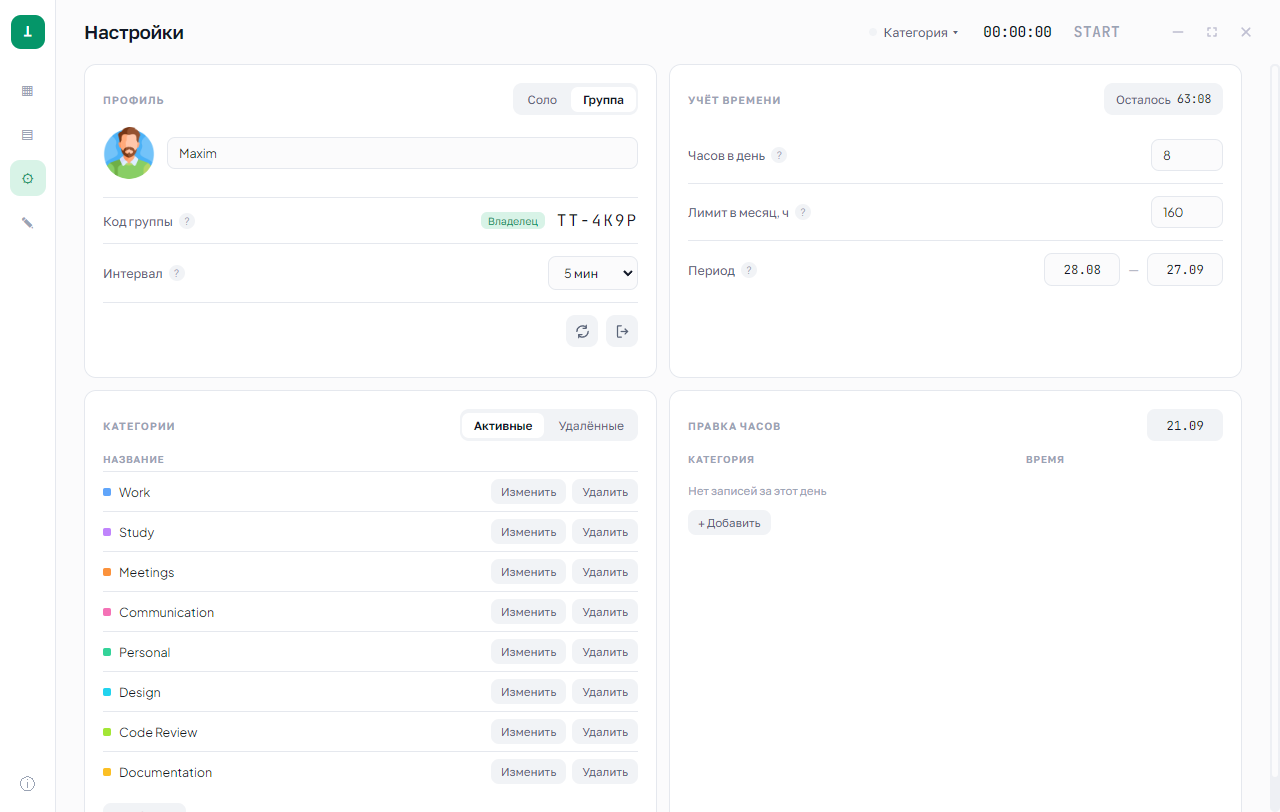1280x812 pixels.
Task: Open the Категория dropdown in the header
Action: point(915,32)
